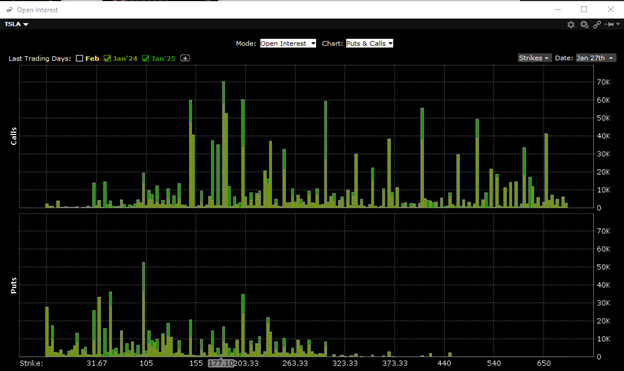The width and height of the screenshot is (624, 371).
Task: Click the chat help icon
Action: tap(584, 25)
